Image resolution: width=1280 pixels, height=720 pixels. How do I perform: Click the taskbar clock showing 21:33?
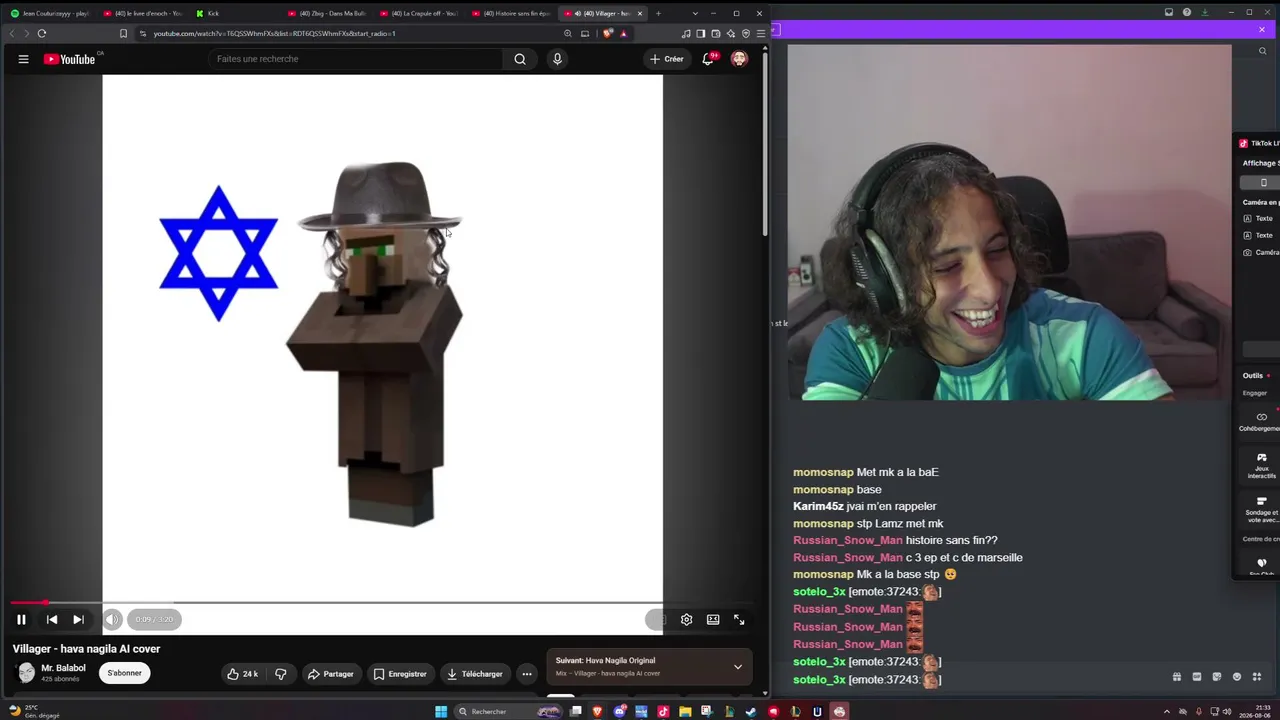(x=1257, y=711)
